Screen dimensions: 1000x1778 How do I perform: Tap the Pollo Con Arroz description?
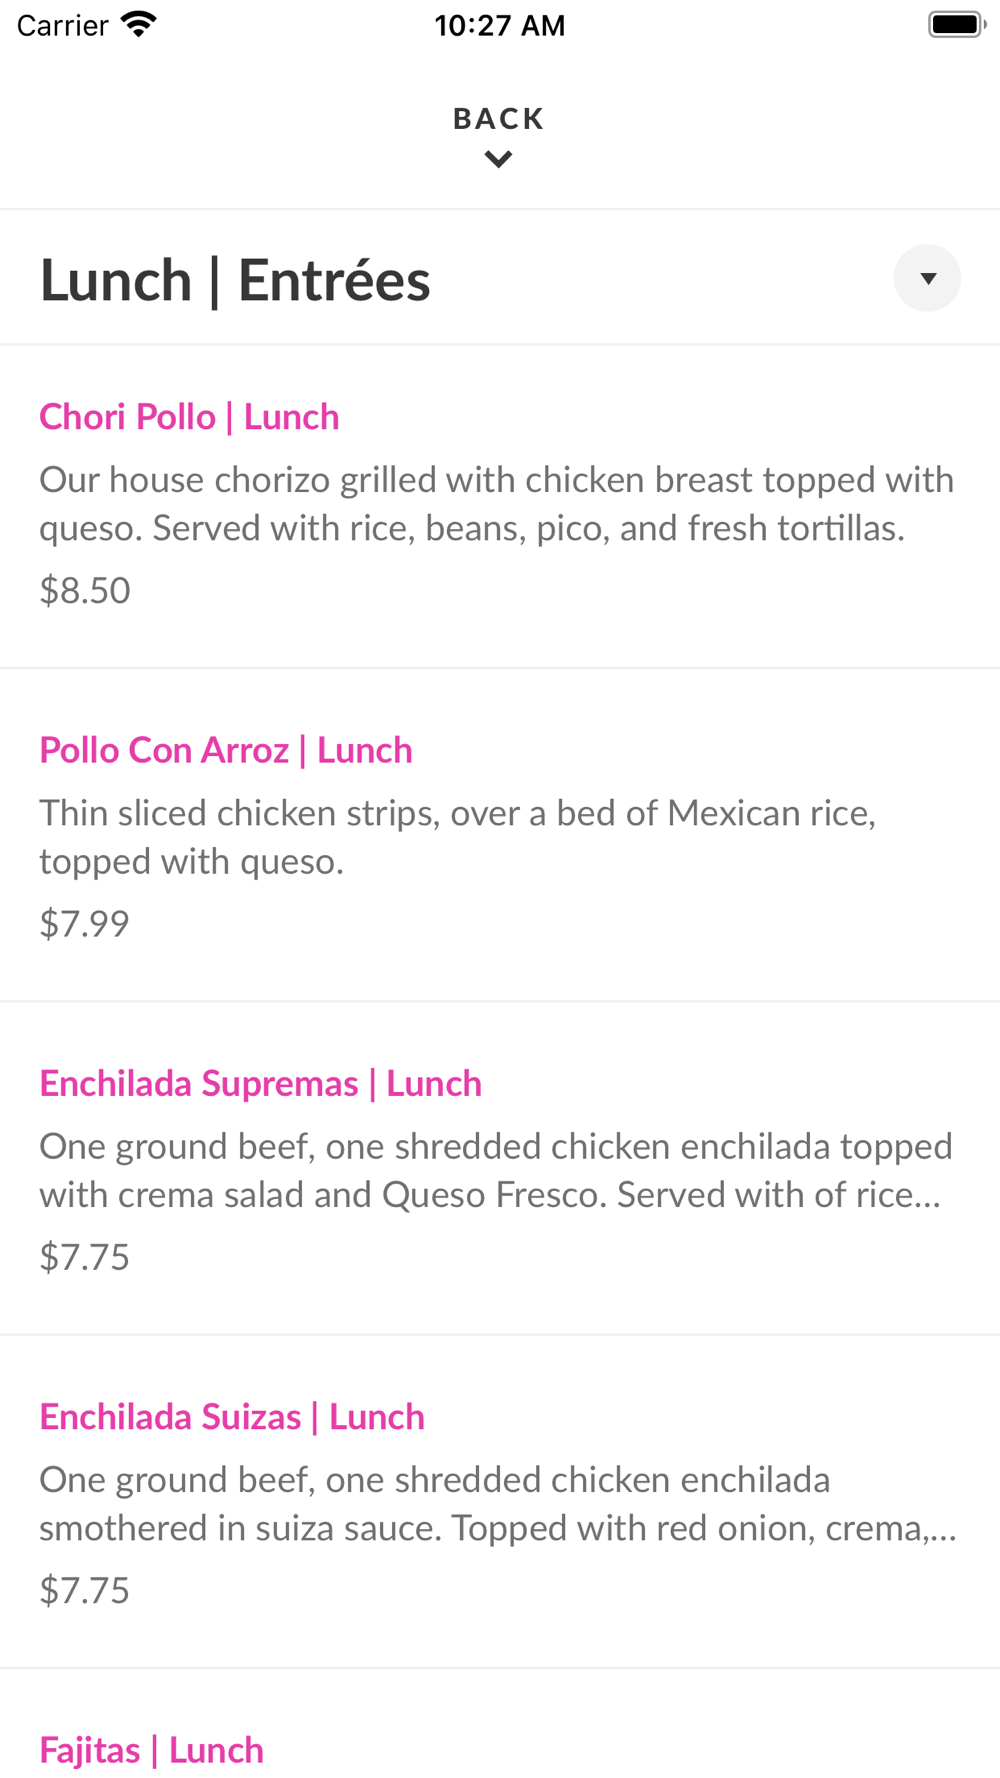pos(457,837)
